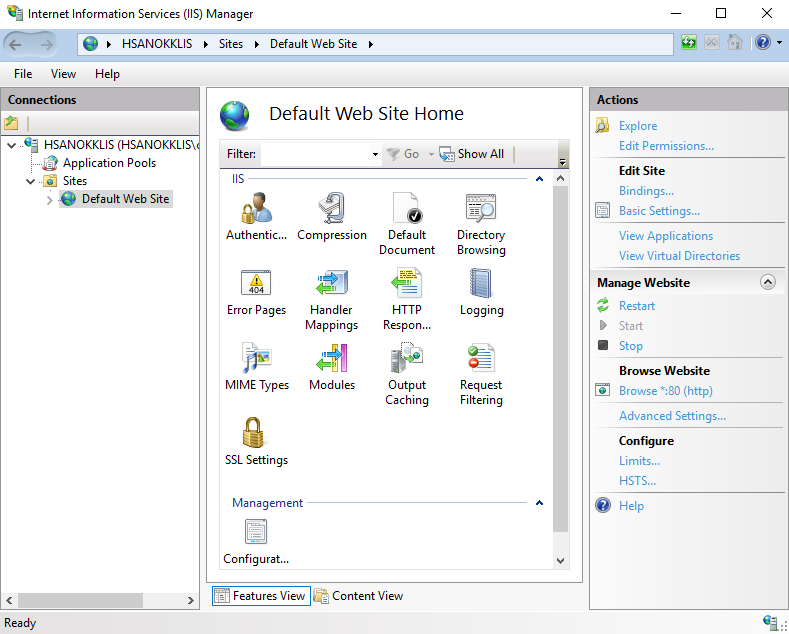Viewport: 789px width, 634px height.
Task: Collapse the Management feature group
Action: [539, 503]
